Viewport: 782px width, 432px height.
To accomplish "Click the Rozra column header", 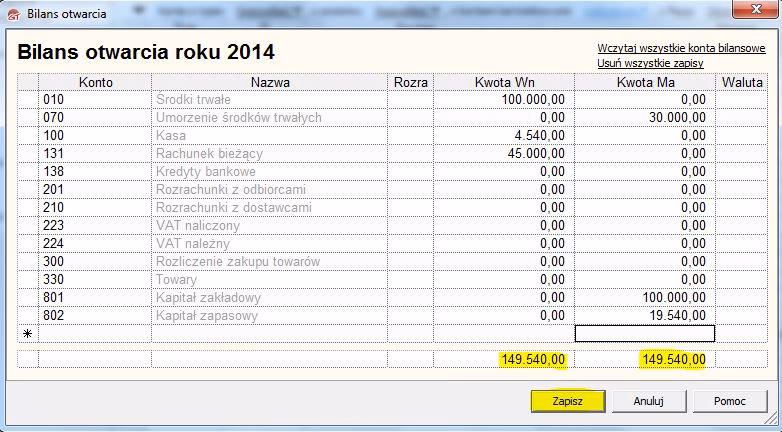I will [x=411, y=82].
